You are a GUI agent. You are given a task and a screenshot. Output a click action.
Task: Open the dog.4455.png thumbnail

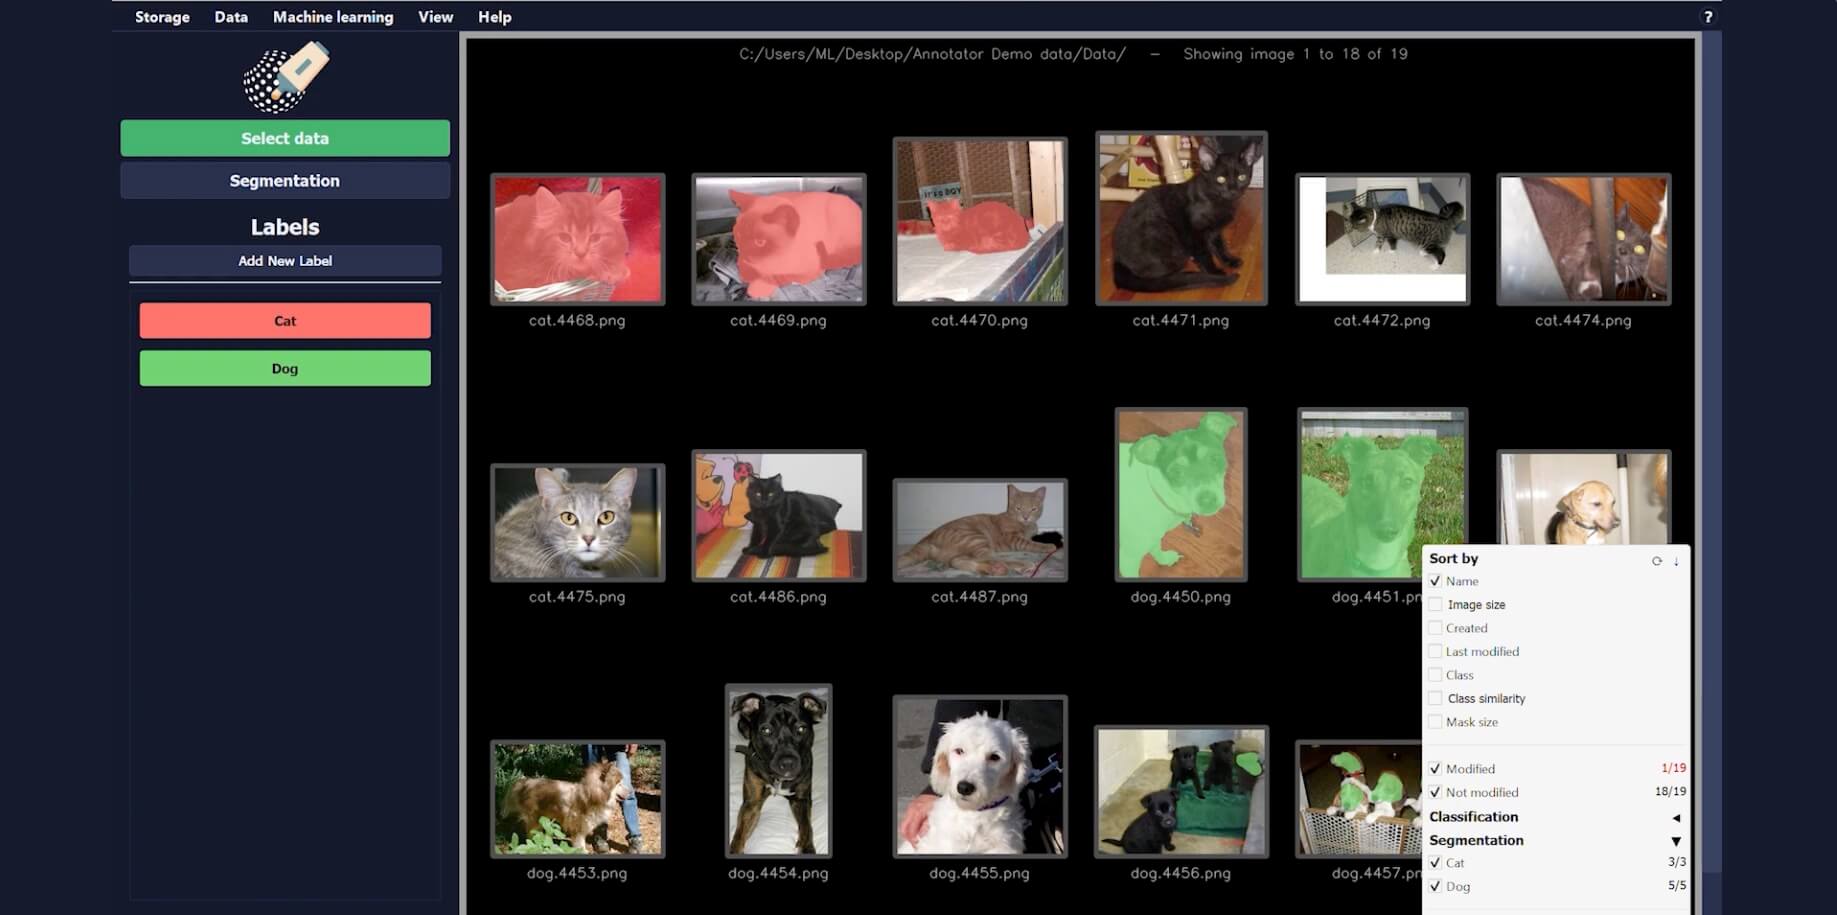(979, 777)
